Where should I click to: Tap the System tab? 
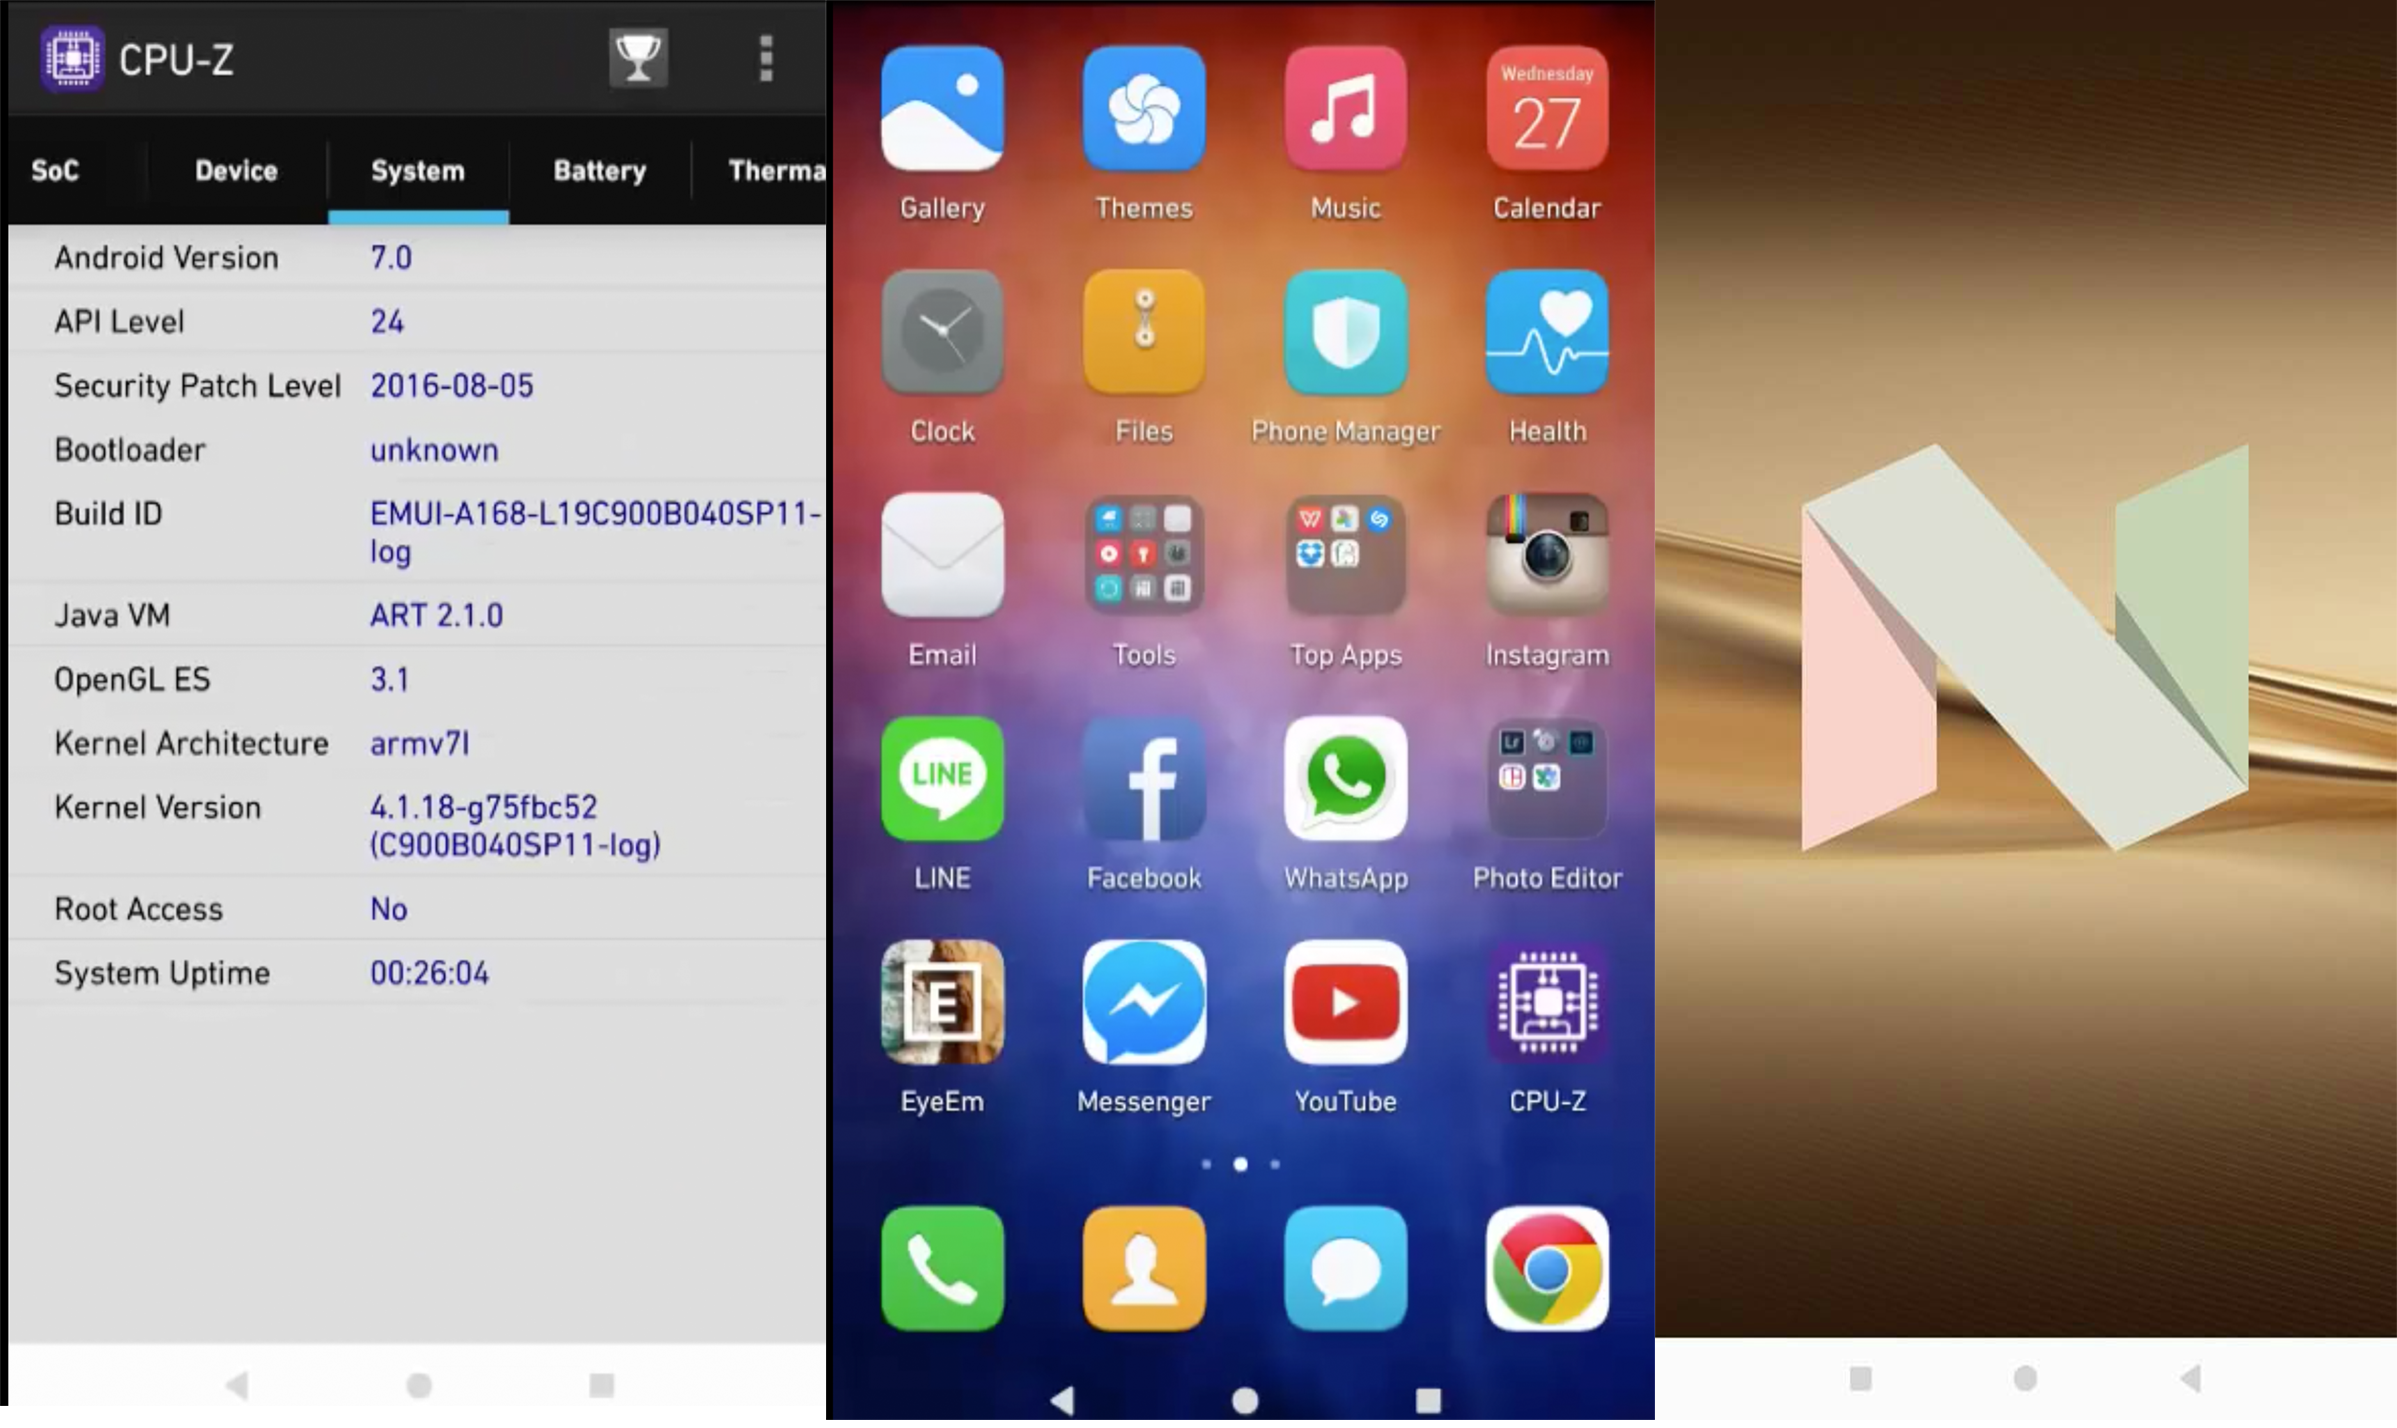[x=416, y=168]
